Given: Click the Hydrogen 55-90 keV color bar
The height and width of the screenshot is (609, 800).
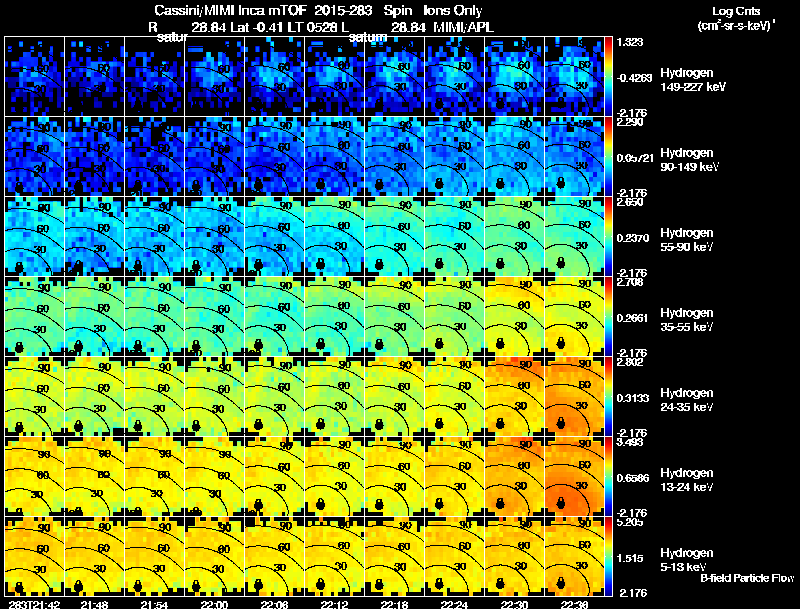Looking at the screenshot, I should [608, 237].
